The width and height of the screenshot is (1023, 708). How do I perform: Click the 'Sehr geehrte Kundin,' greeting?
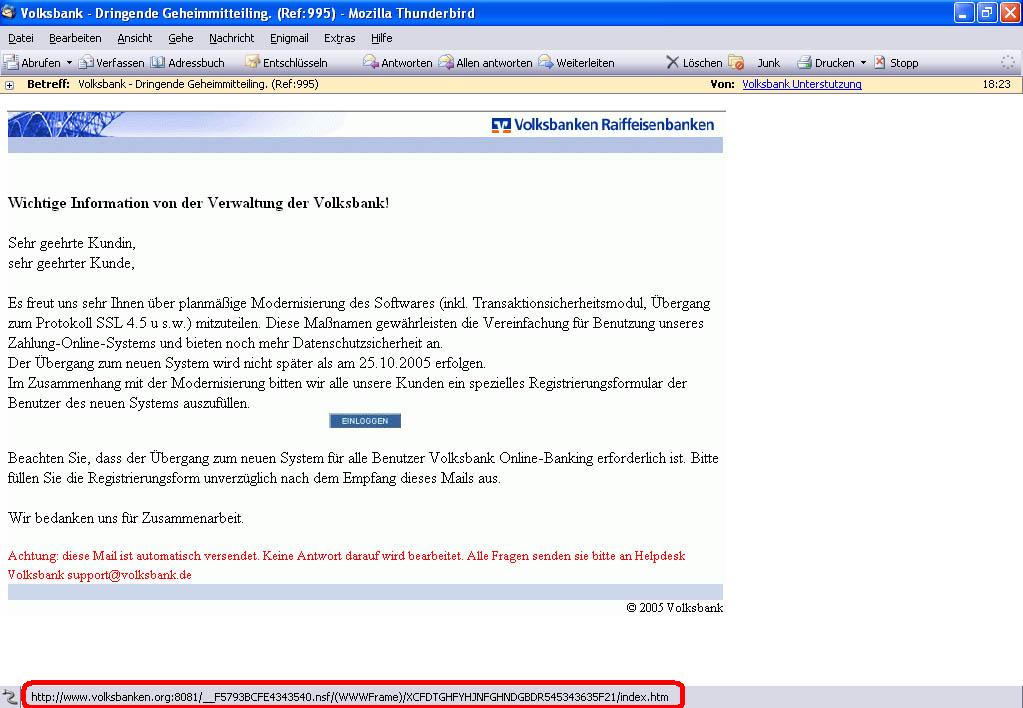[72, 243]
